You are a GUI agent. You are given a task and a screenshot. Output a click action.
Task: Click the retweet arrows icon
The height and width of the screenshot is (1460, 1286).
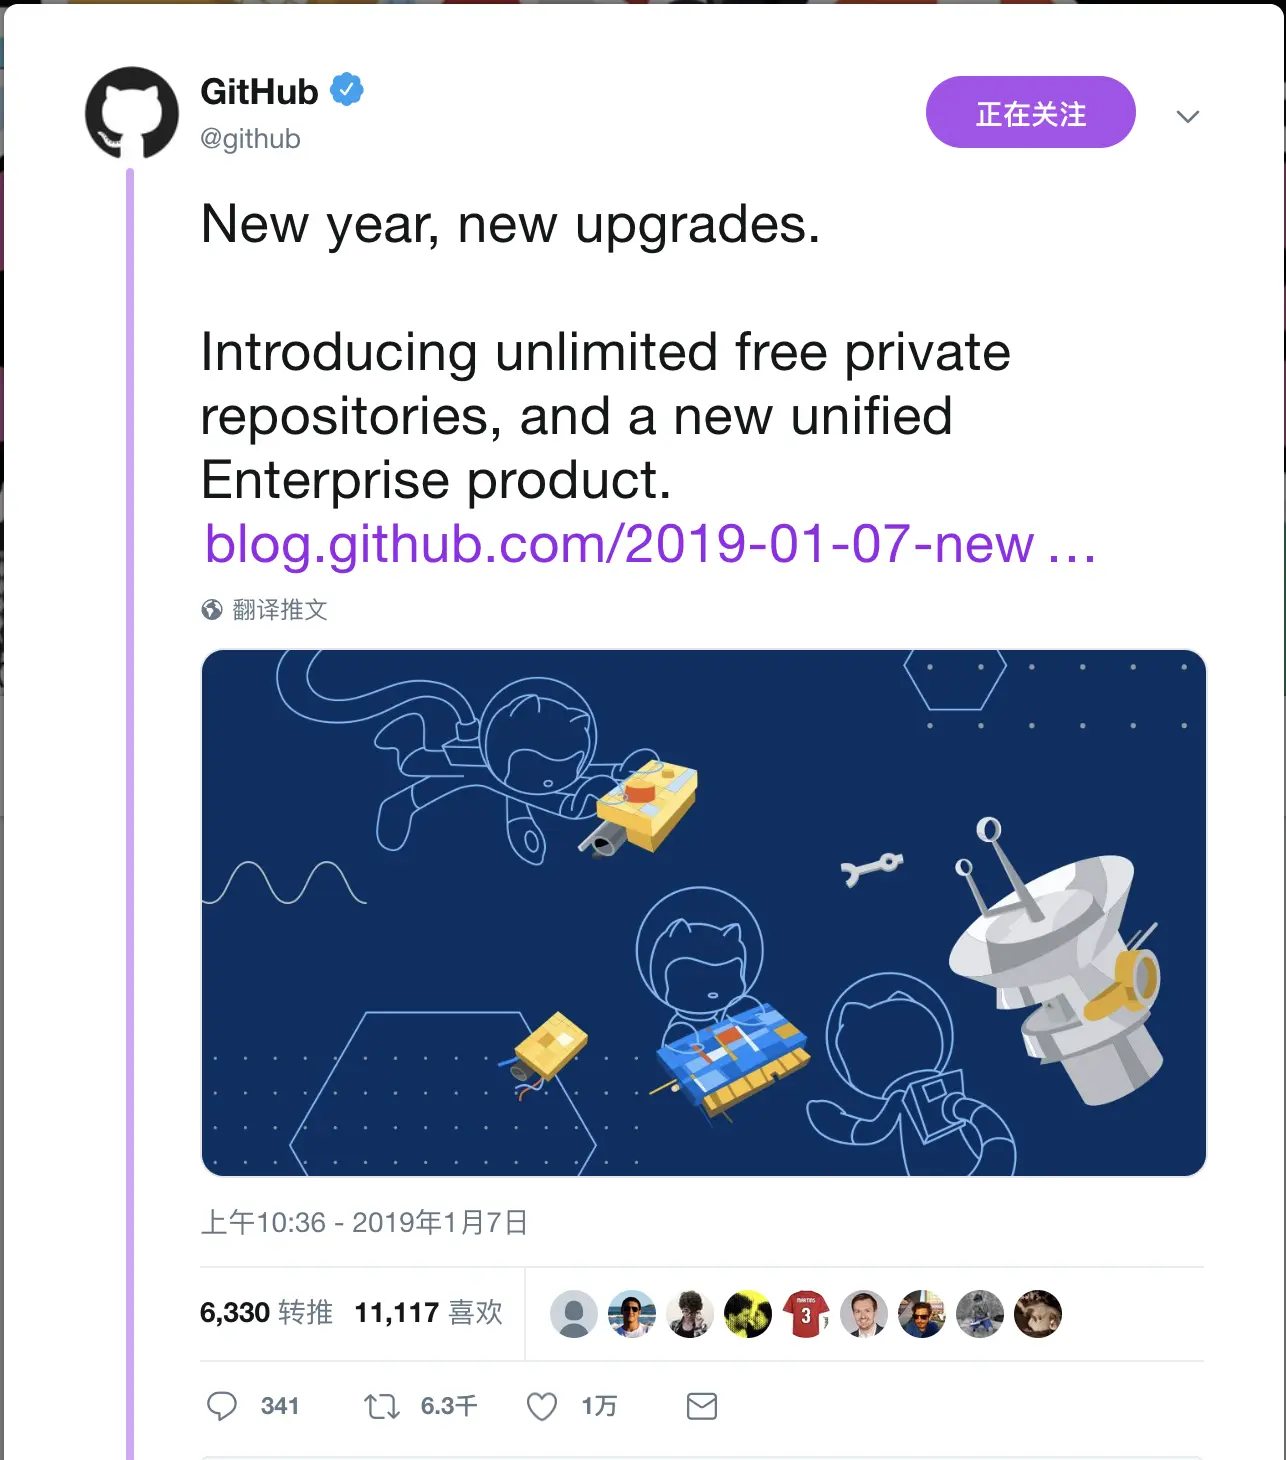[382, 1407]
